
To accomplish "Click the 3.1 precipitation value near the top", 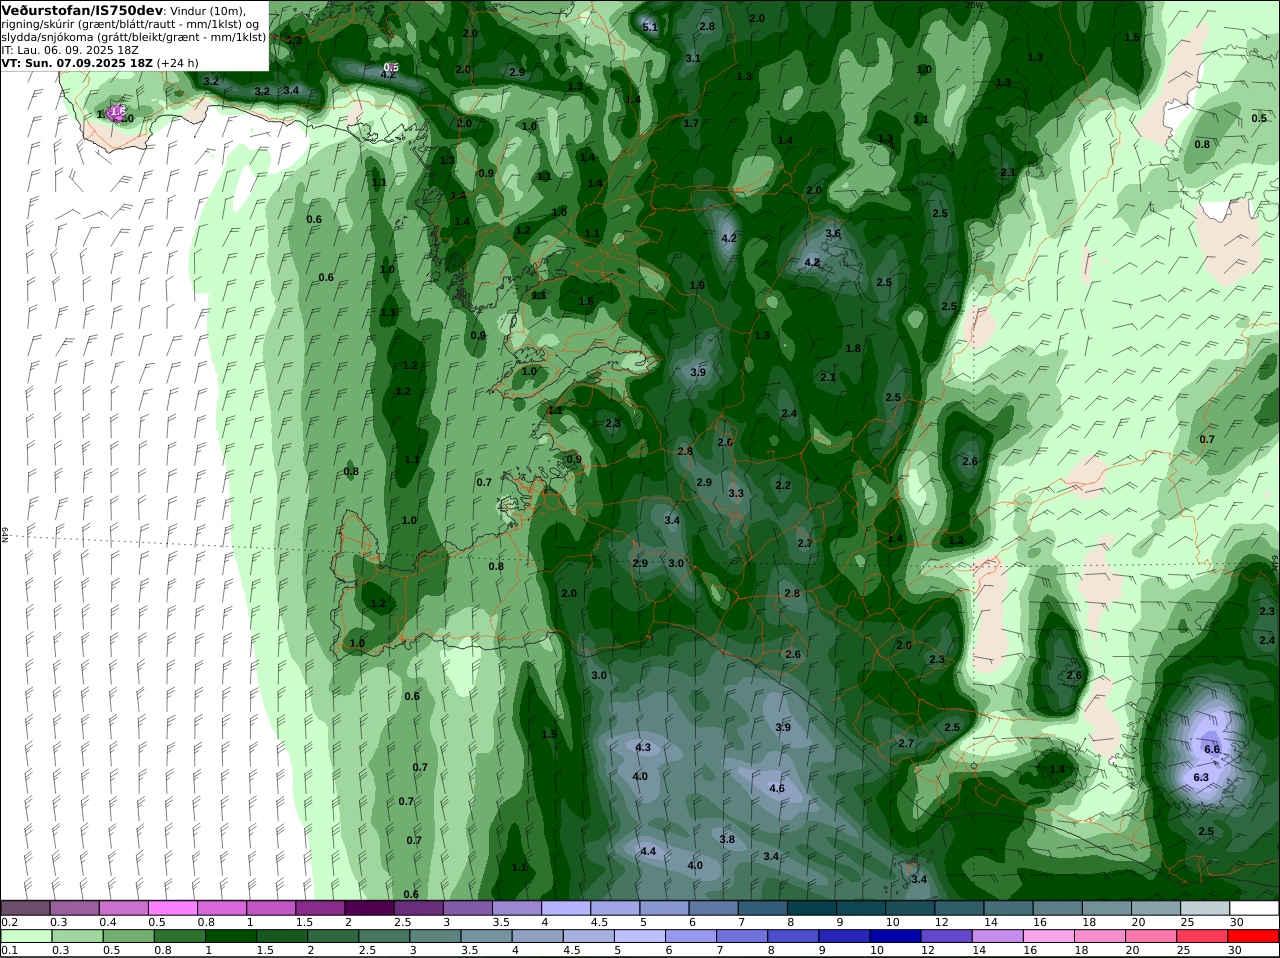I will coord(693,58).
